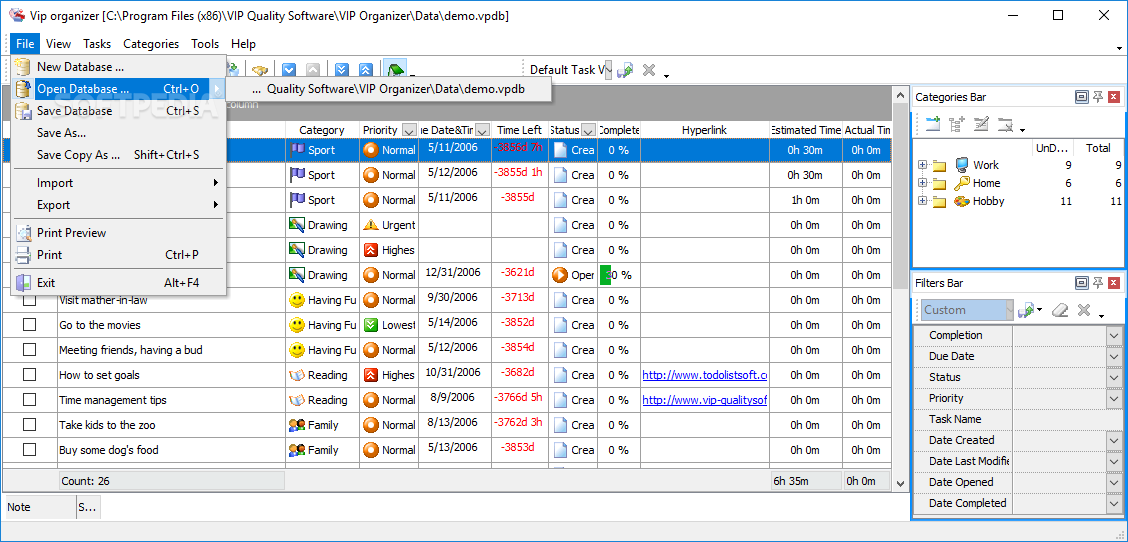1128x542 pixels.
Task: Click the grayed single-chevron up arrow icon
Action: [312, 70]
